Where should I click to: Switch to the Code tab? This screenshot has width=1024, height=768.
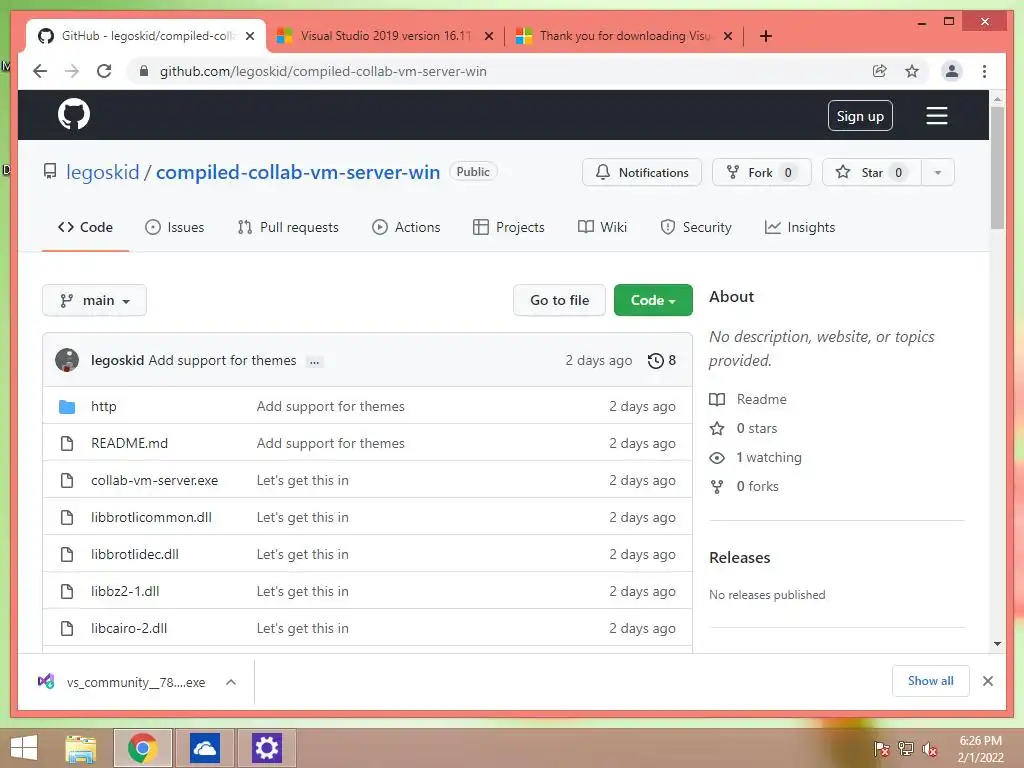pos(86,227)
